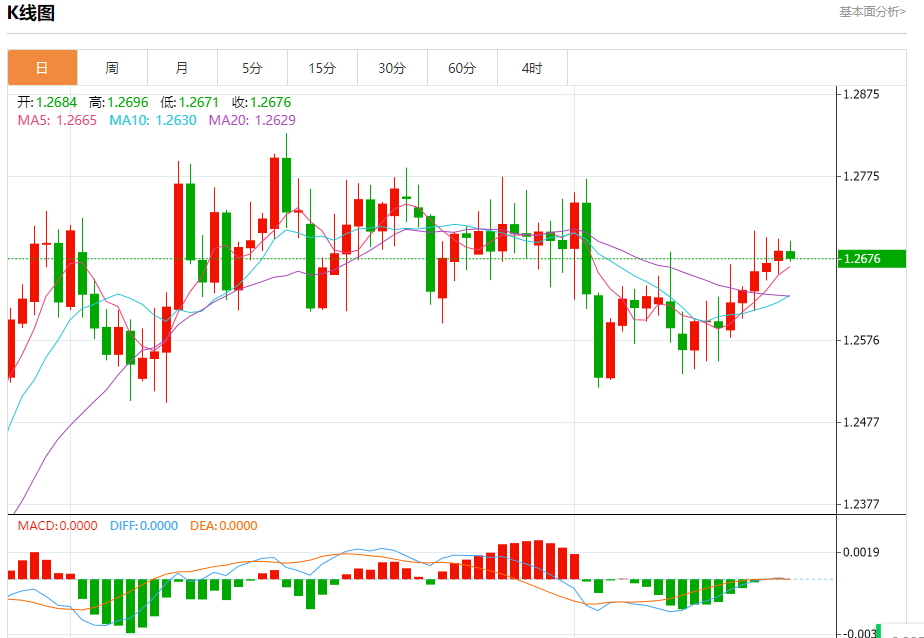Click the 开 opening price value 1.2684
The image size is (924, 638).
50,102
